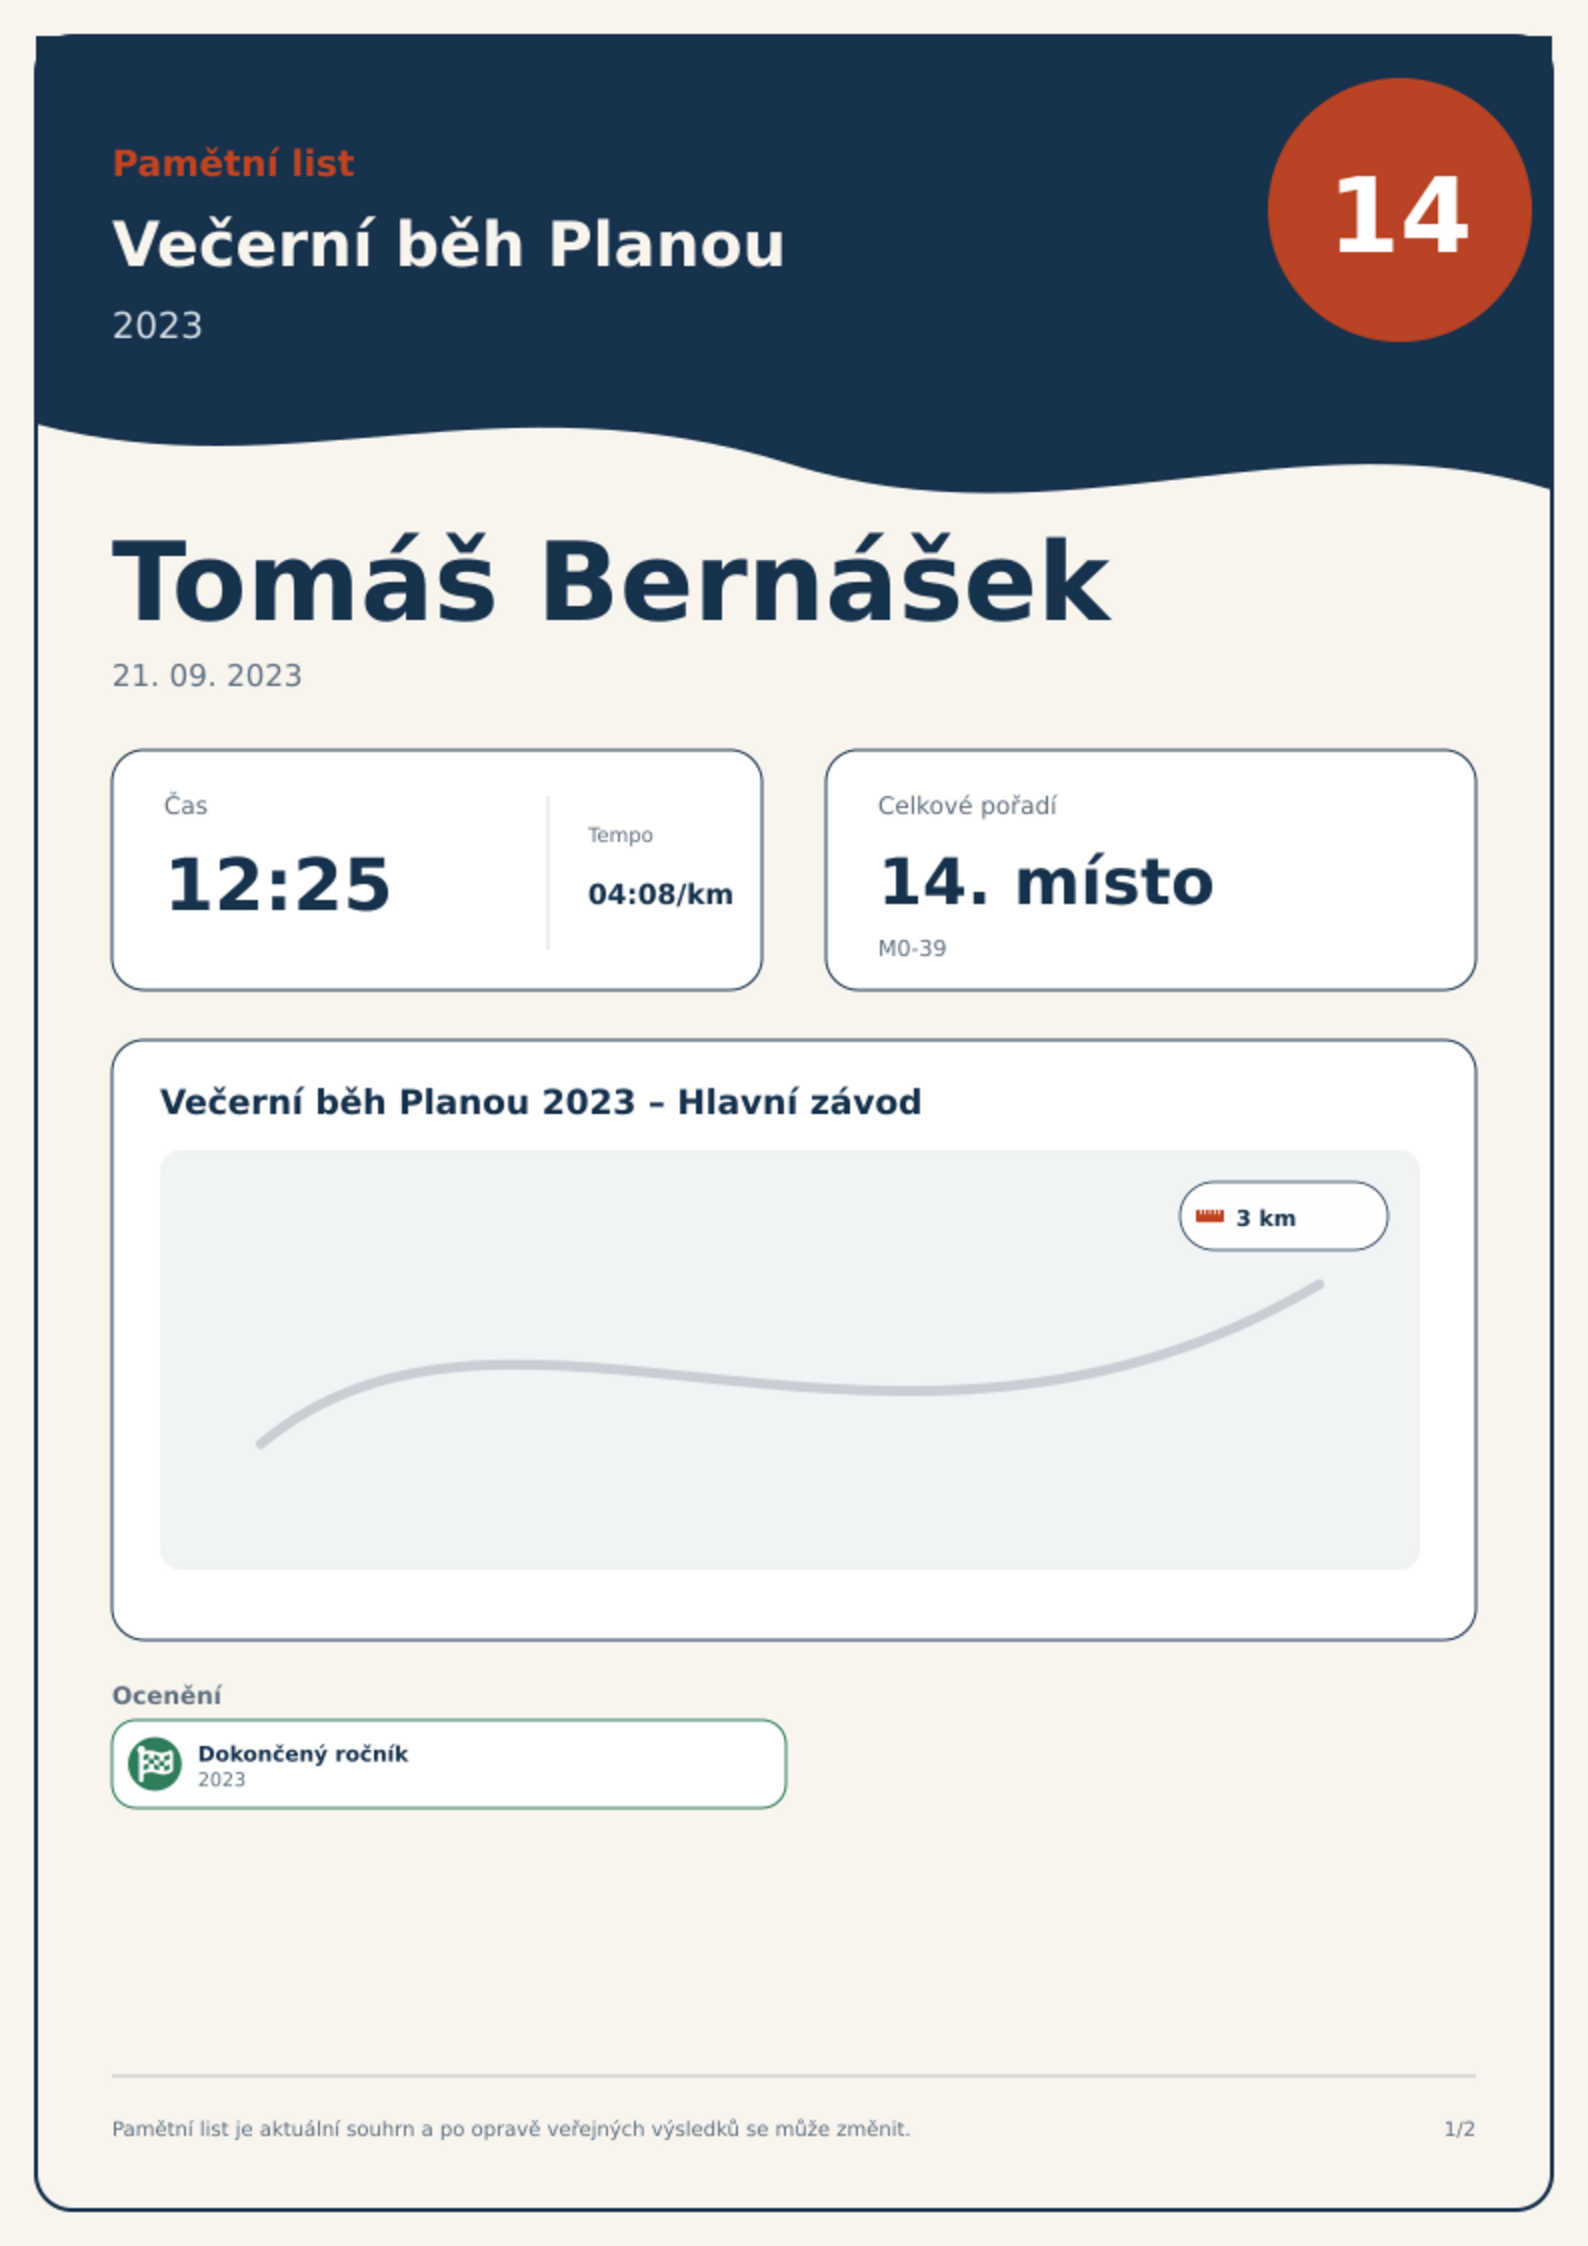
Task: Click the Ocenění section label
Action: 167,1695
